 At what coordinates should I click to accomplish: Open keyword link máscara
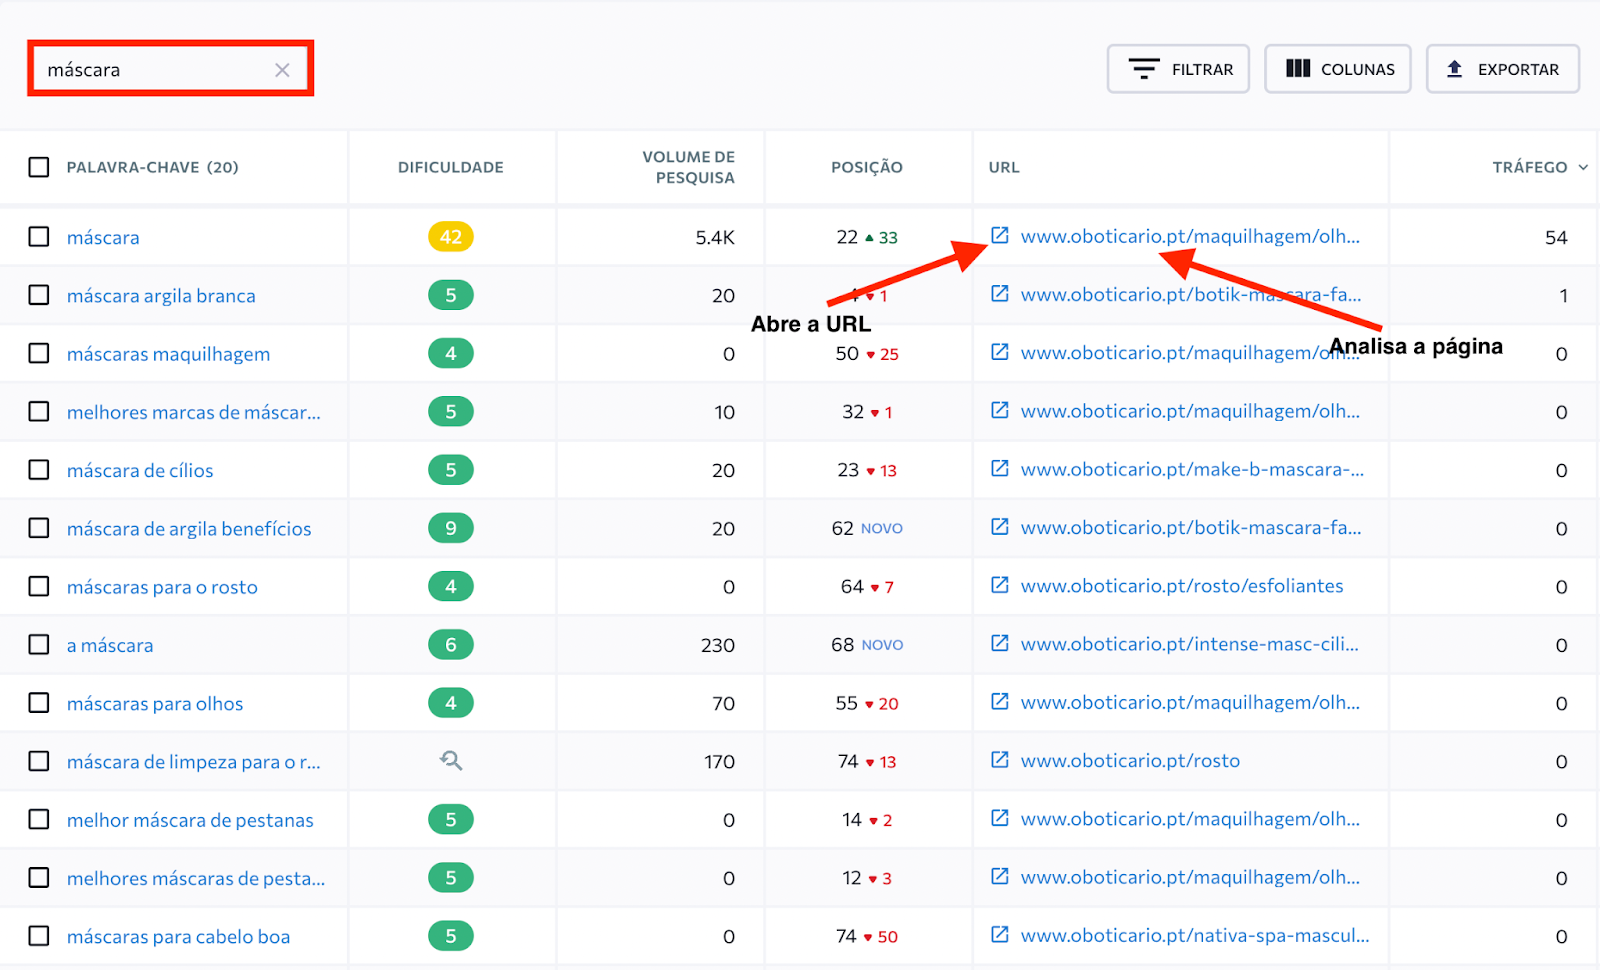(103, 238)
